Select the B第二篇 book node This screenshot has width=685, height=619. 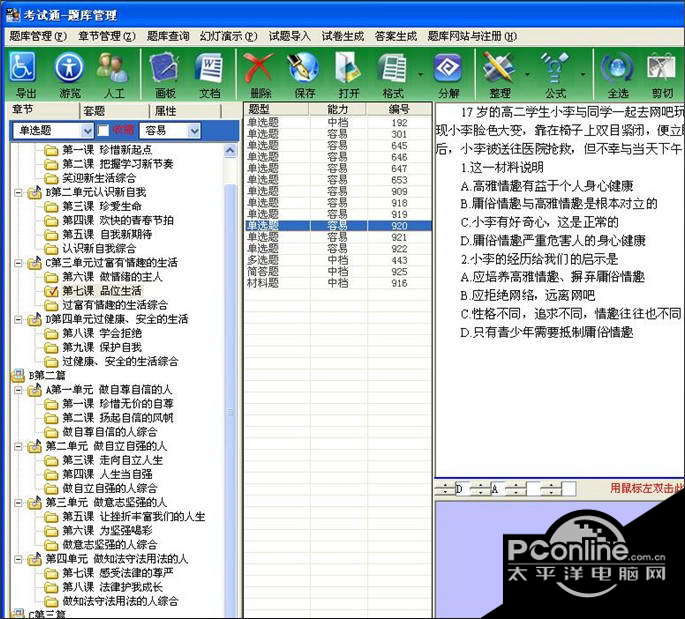tap(38, 375)
